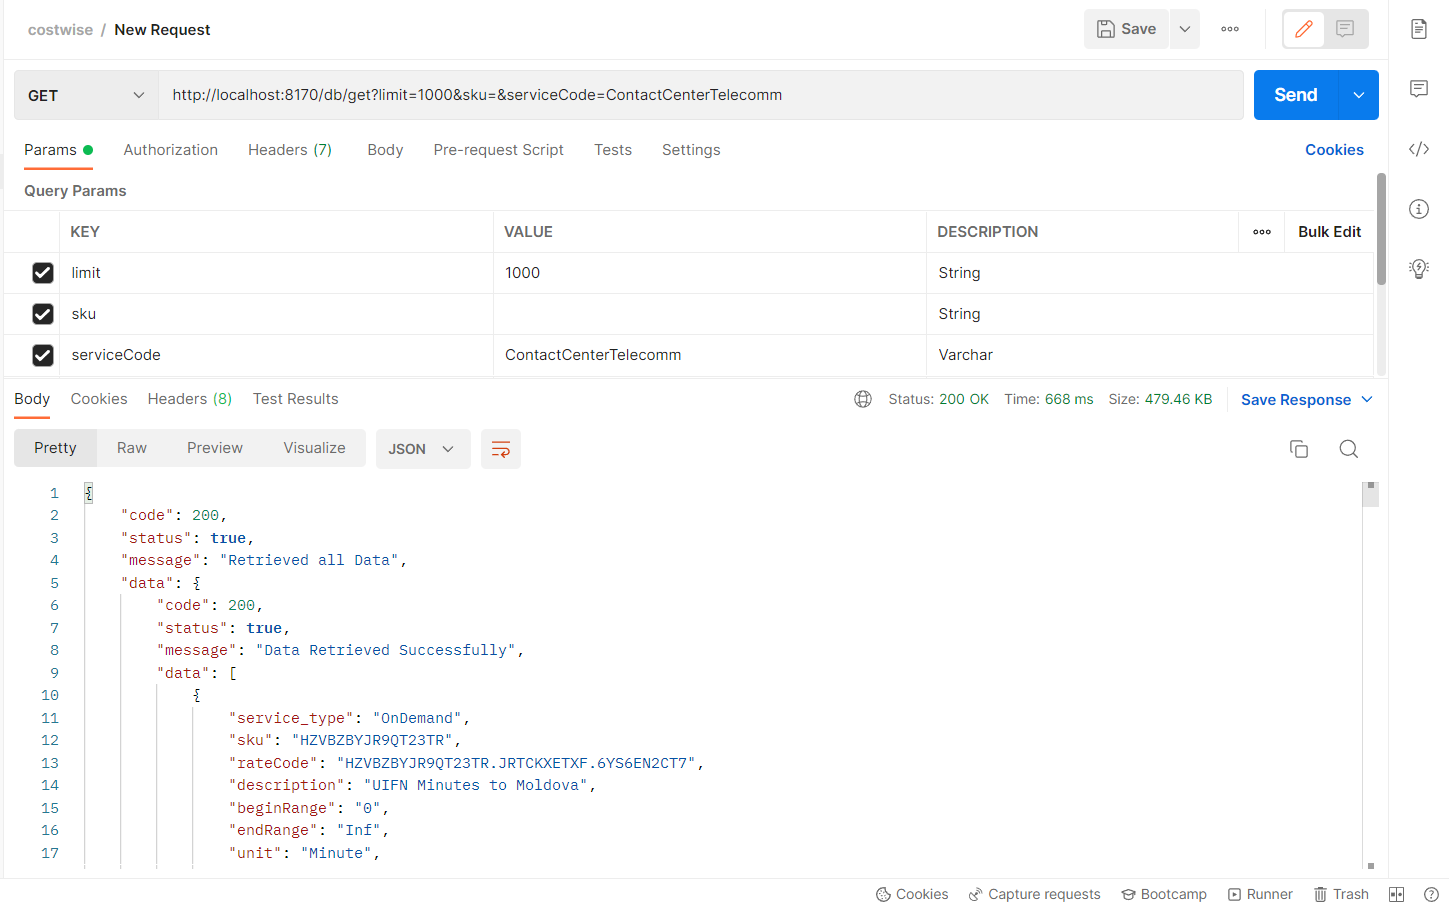Uncheck the sku parameter checkbox
The image size is (1449, 909).
[x=43, y=314]
